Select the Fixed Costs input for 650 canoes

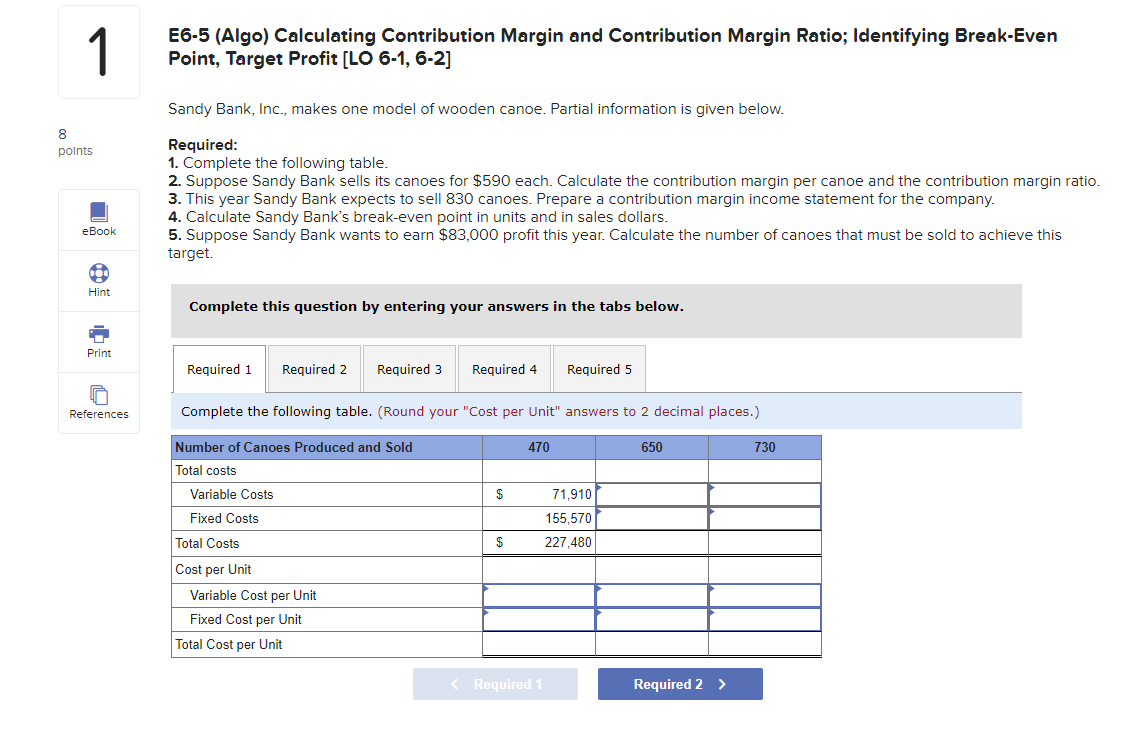coord(651,518)
